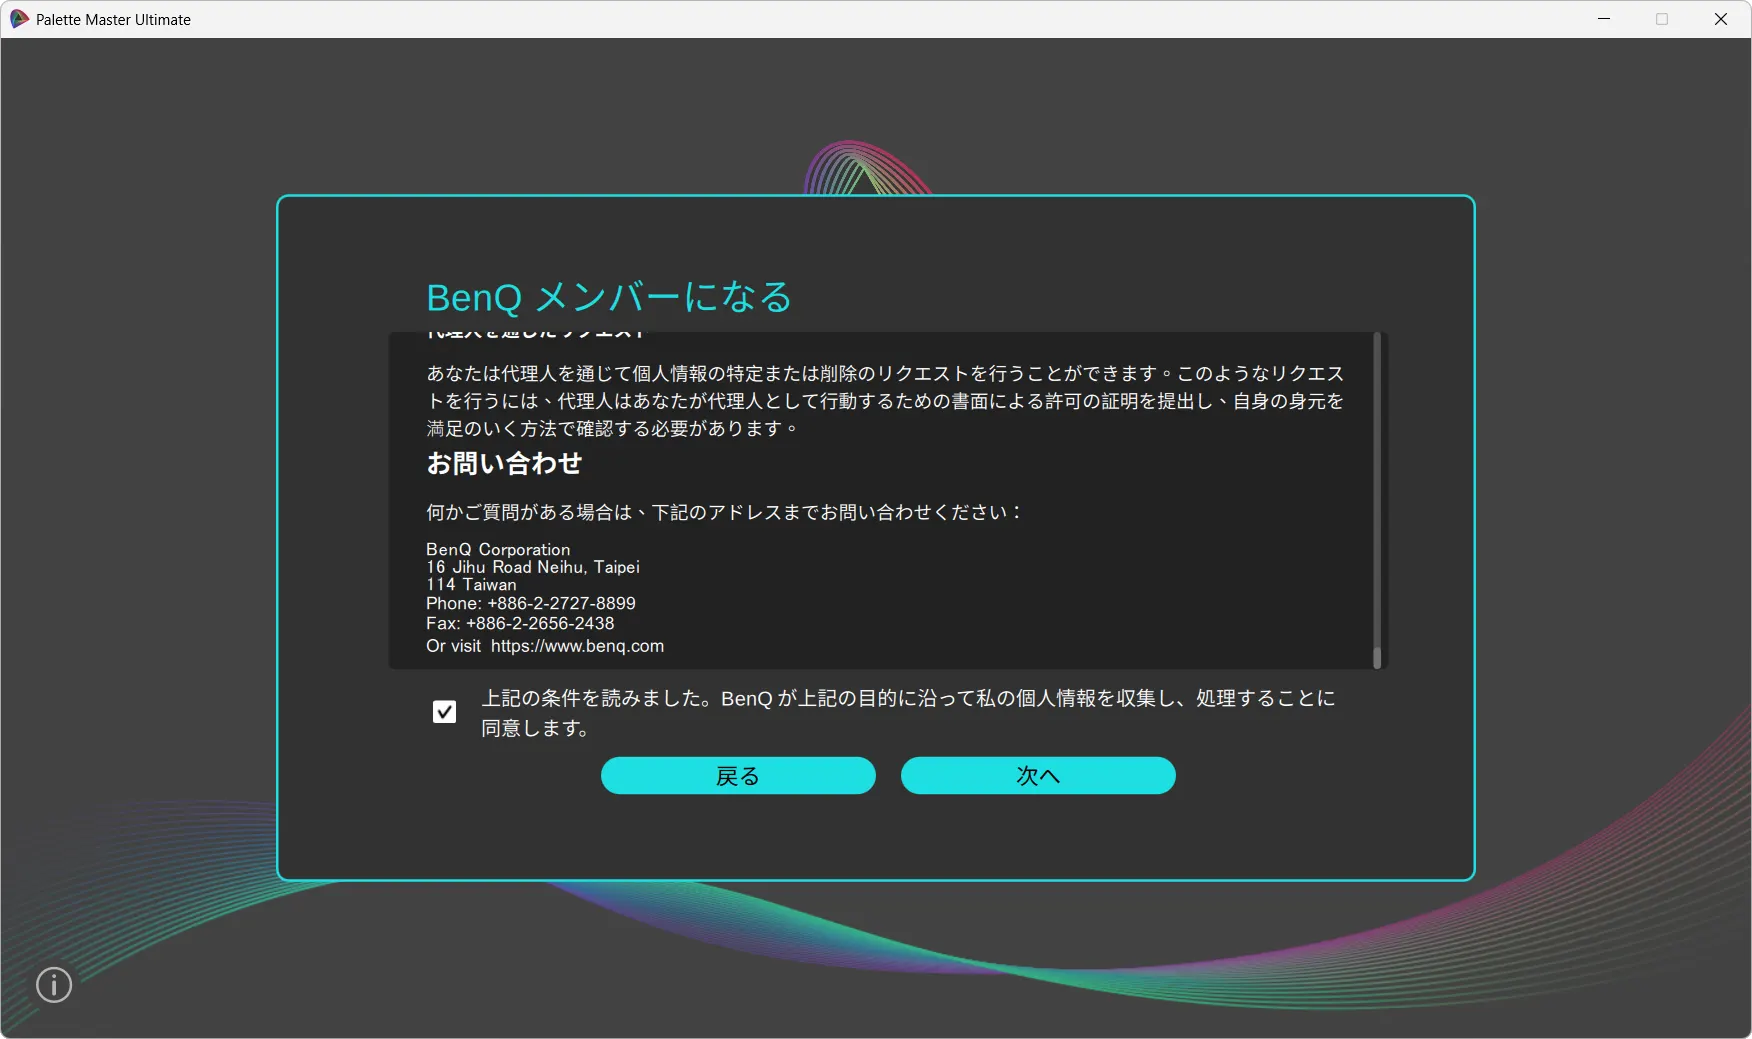The width and height of the screenshot is (1752, 1039).
Task: Click the consent label beginning 上記の条件を読みました
Action: point(908,713)
